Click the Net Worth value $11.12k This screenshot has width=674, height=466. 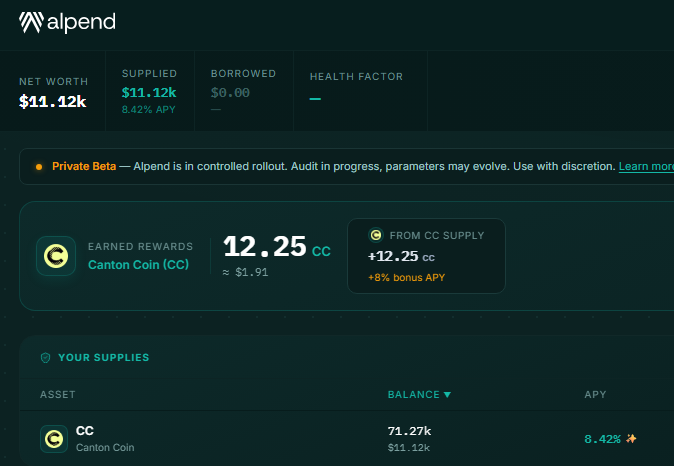53,101
